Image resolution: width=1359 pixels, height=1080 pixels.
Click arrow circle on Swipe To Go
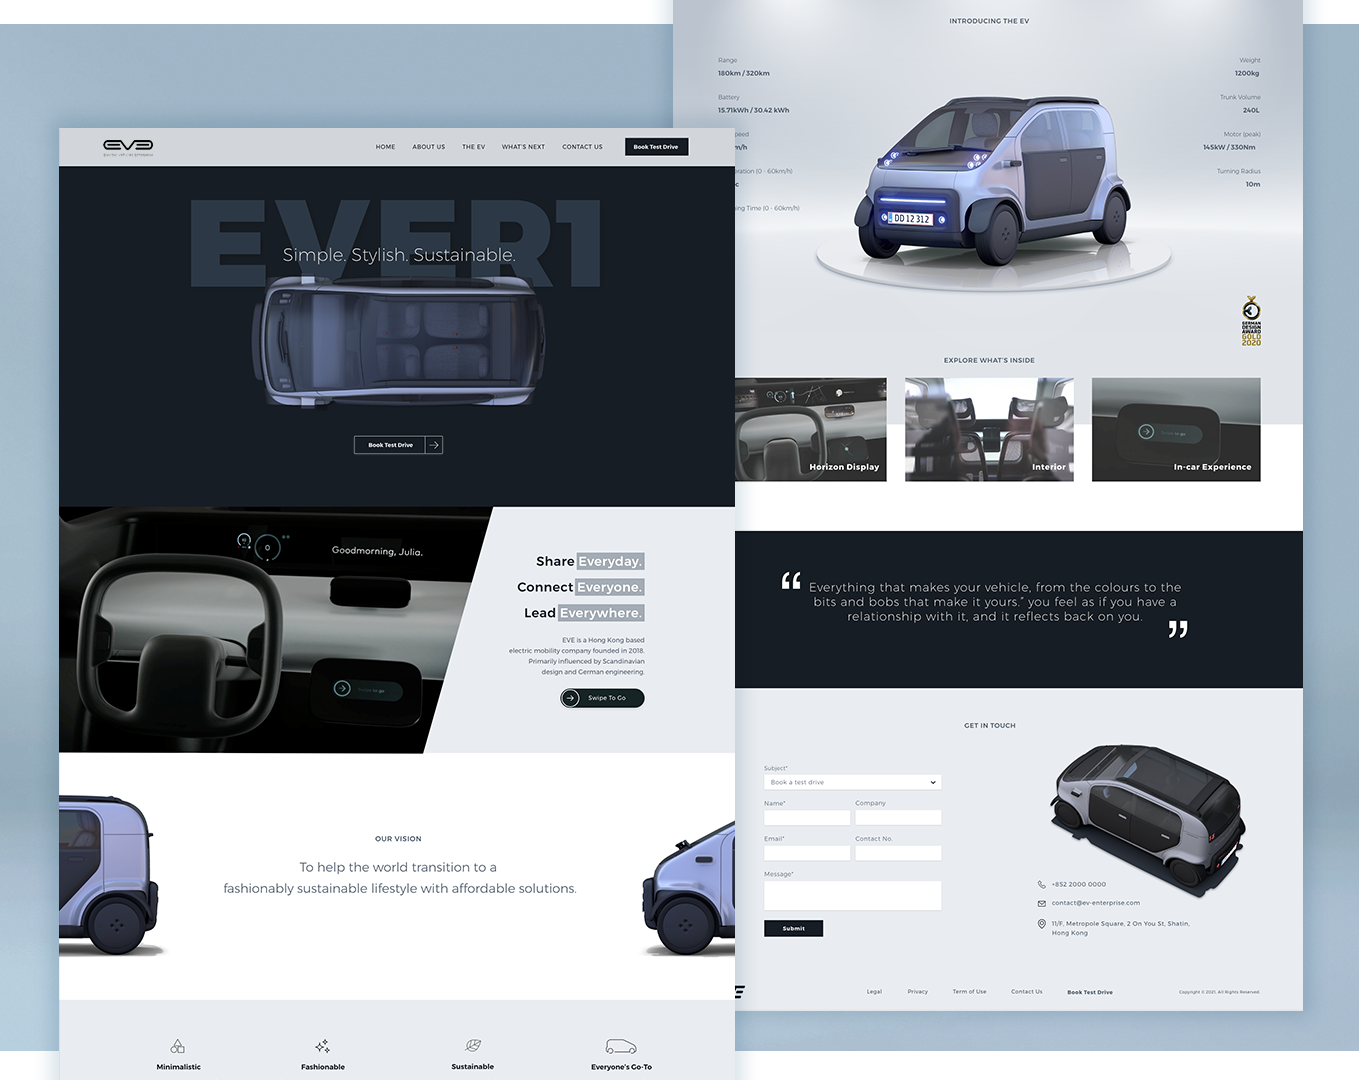(571, 698)
